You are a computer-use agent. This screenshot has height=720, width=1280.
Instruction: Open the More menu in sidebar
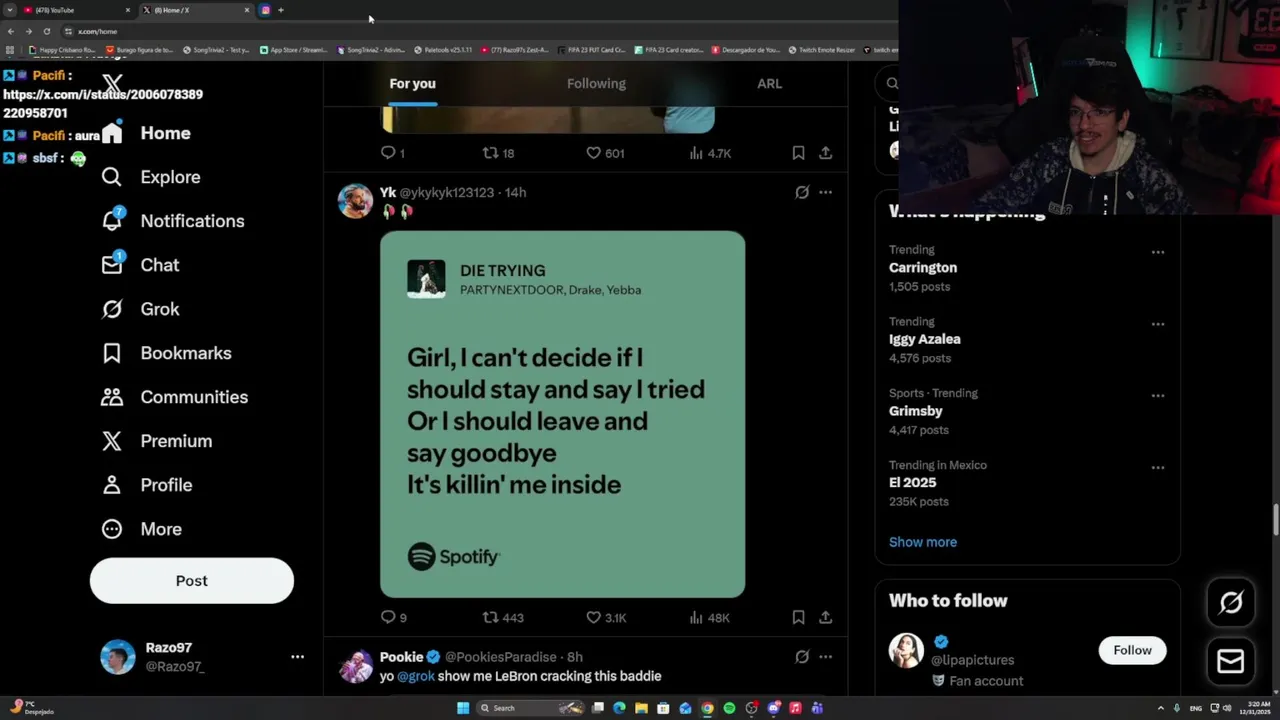141,529
